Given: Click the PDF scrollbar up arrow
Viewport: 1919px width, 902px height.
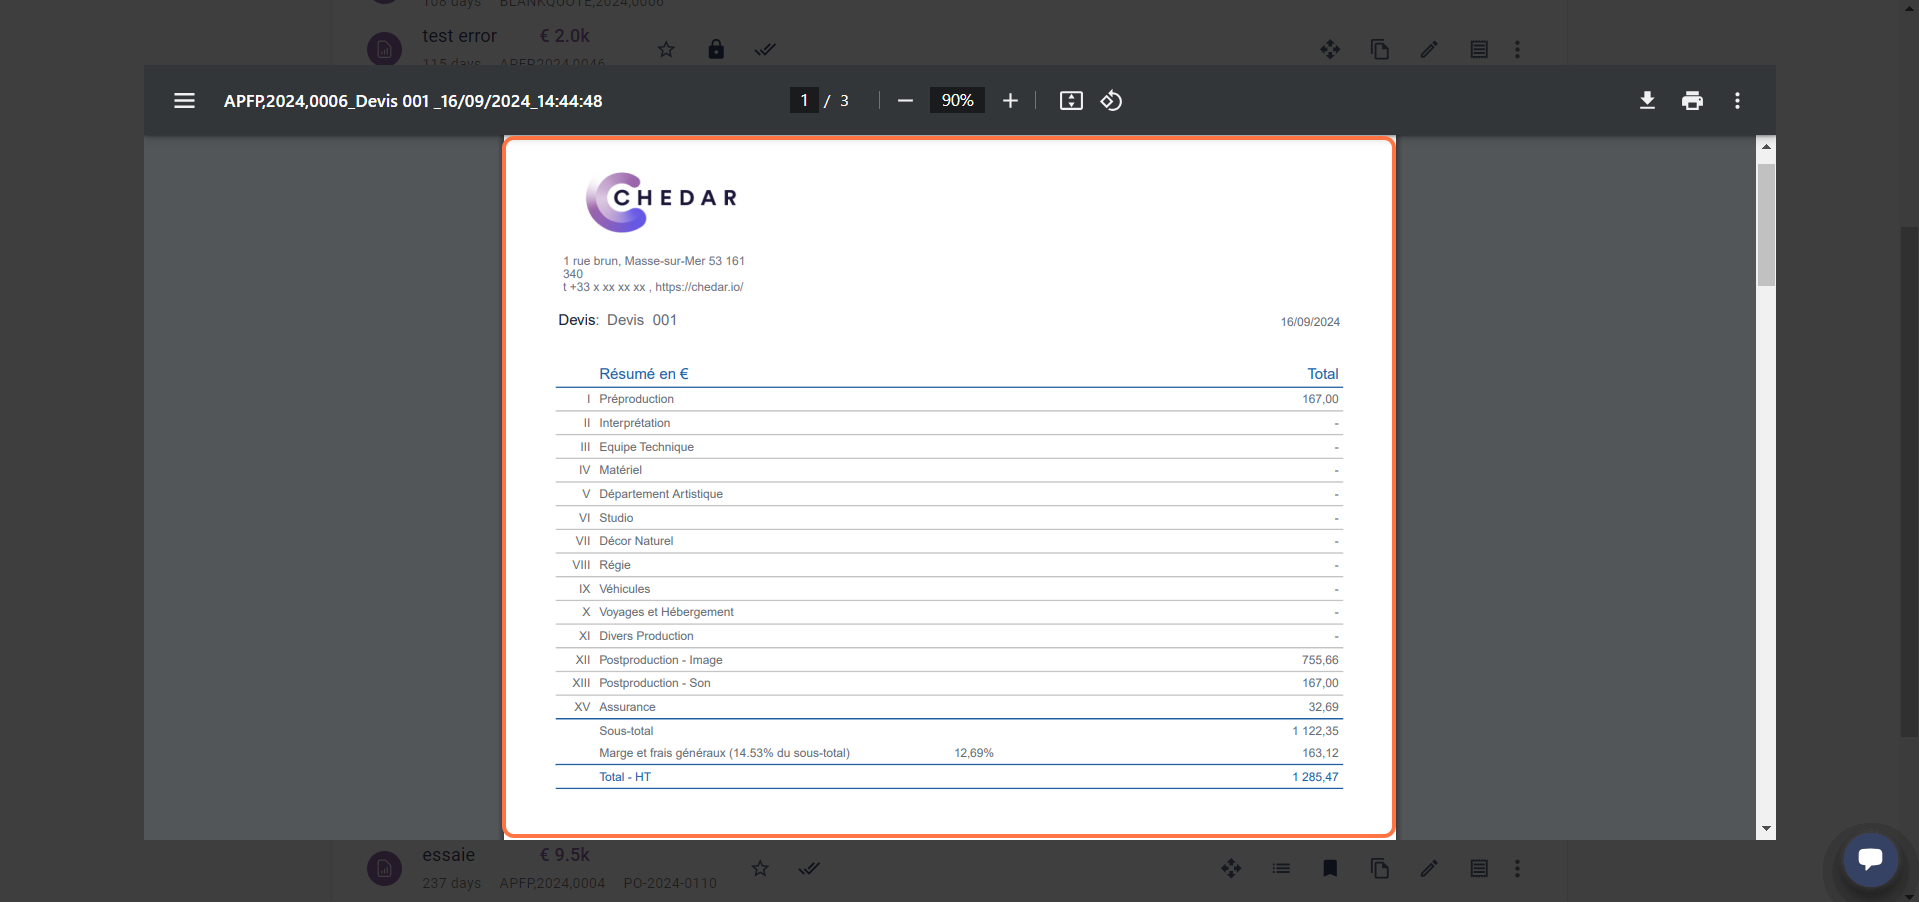Looking at the screenshot, I should click(1766, 147).
